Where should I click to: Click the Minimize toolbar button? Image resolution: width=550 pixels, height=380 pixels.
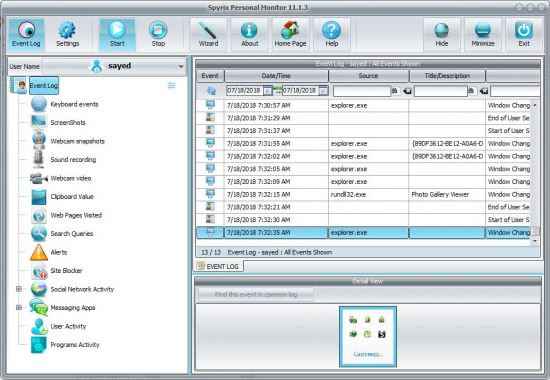point(483,34)
